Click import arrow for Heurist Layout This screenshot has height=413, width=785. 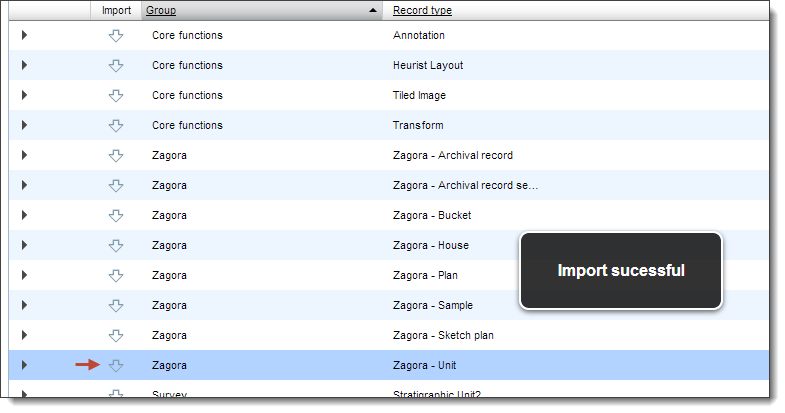coord(116,66)
